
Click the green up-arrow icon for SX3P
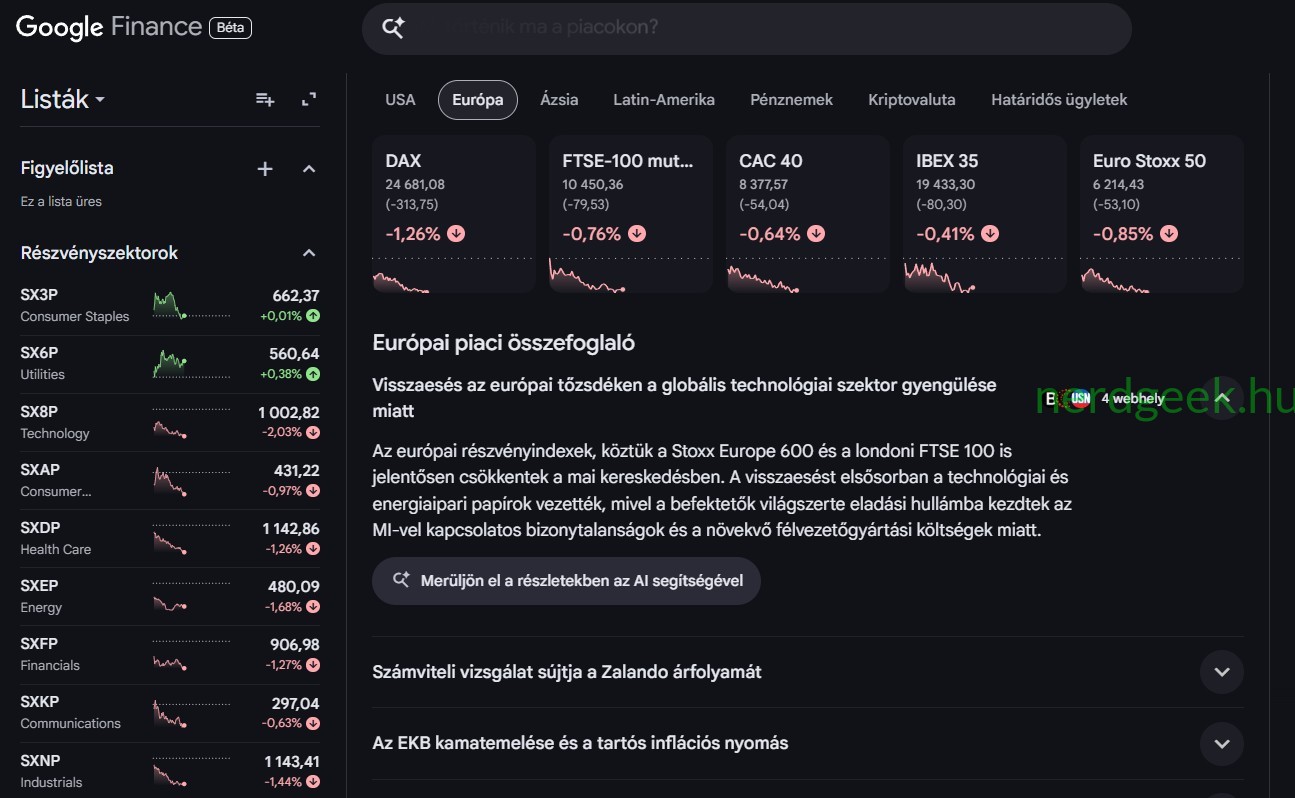(313, 316)
